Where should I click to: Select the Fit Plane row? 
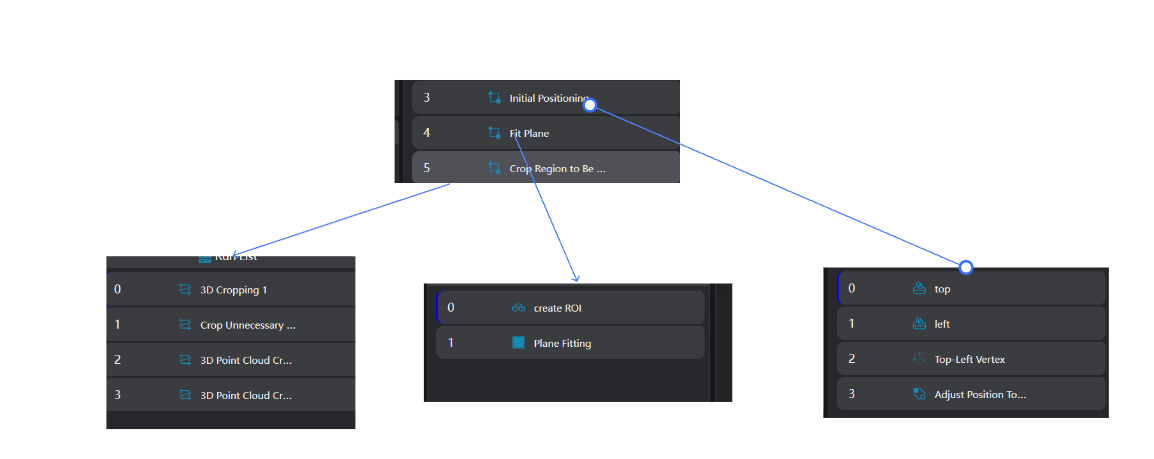coord(545,133)
